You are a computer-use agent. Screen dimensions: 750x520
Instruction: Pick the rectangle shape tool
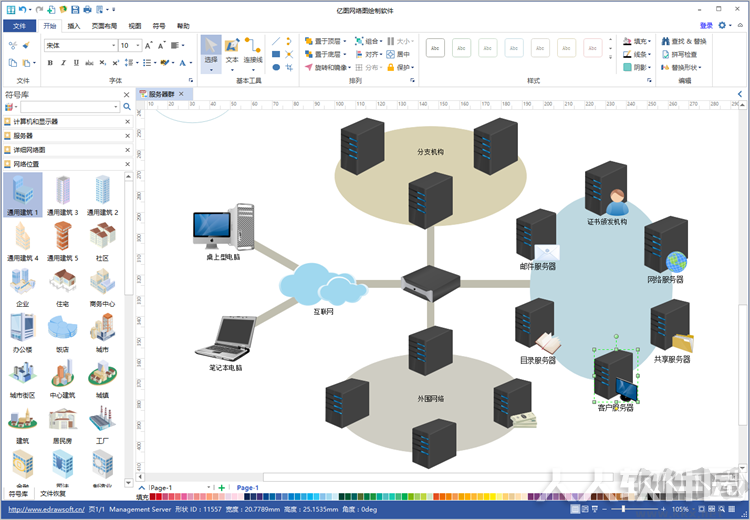(276, 54)
